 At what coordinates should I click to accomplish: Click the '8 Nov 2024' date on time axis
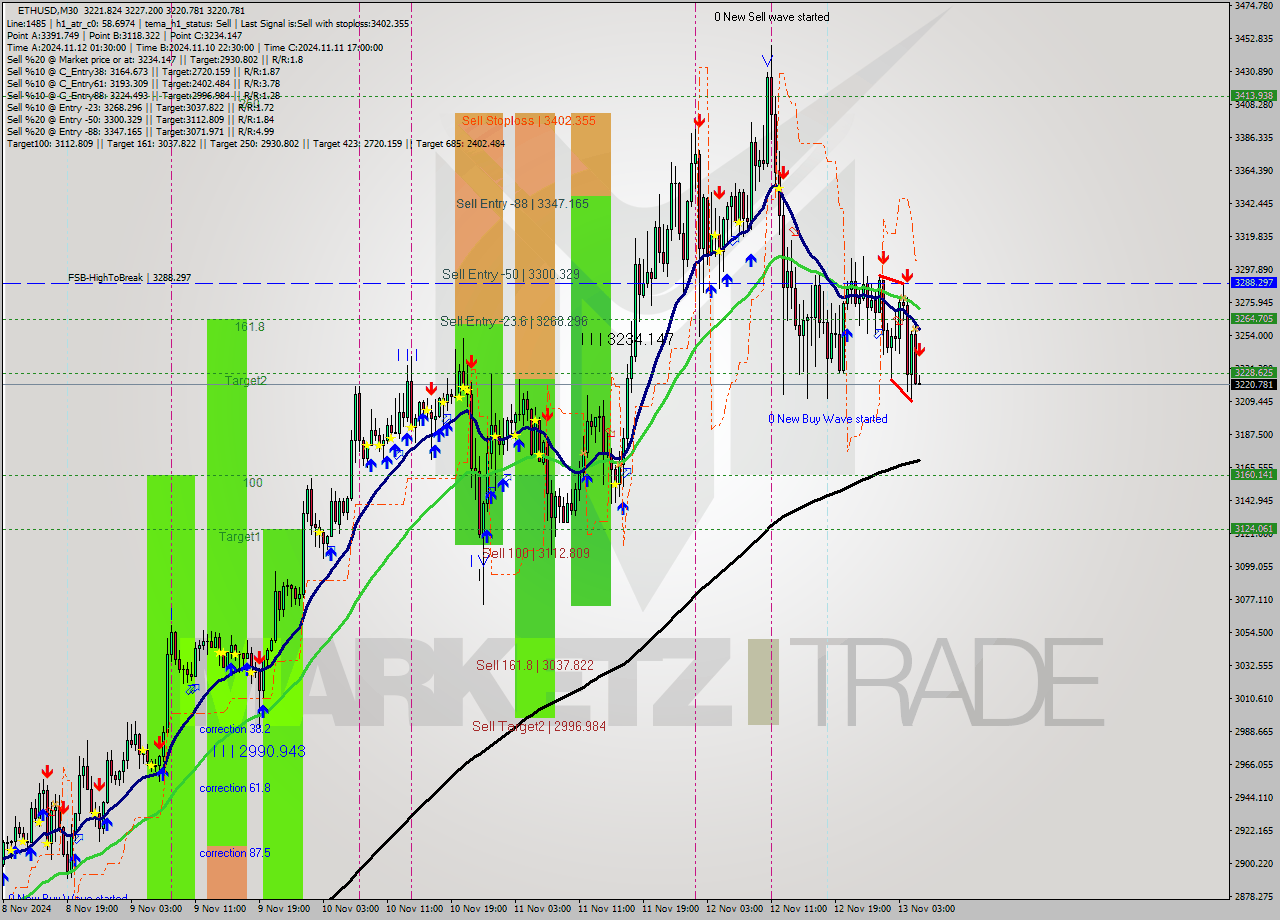tap(26, 909)
